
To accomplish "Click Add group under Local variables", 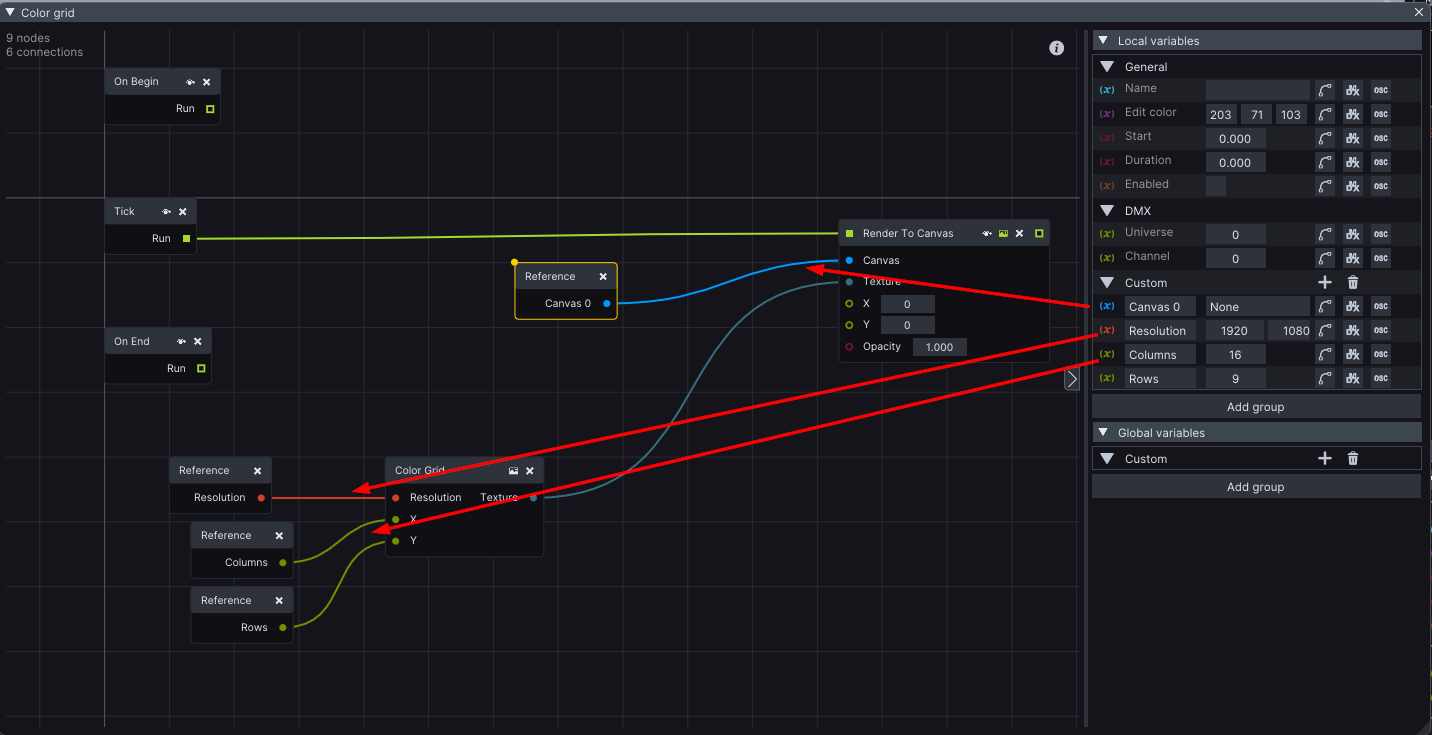I will 1255,407.
